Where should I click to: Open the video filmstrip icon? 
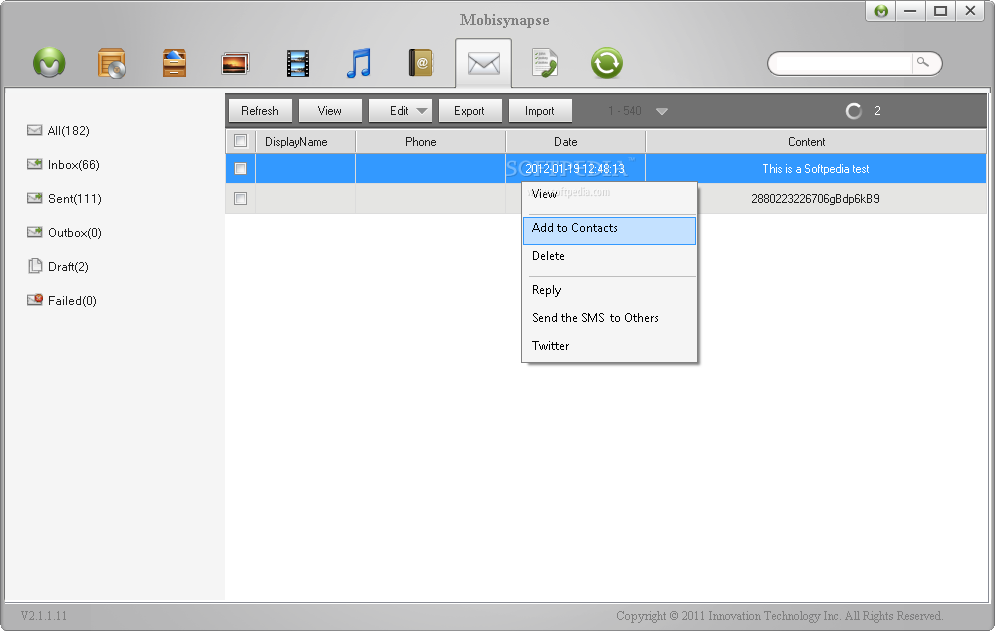click(298, 63)
